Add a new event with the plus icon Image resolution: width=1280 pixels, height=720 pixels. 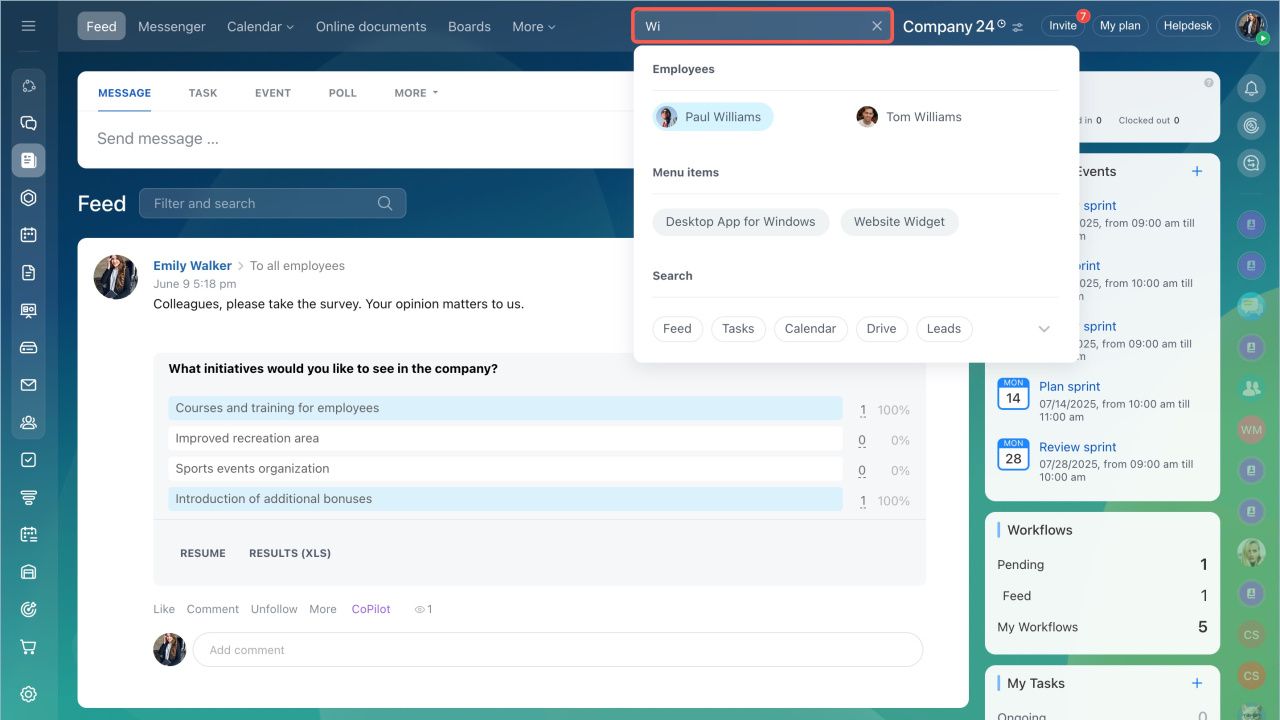pos(1197,171)
